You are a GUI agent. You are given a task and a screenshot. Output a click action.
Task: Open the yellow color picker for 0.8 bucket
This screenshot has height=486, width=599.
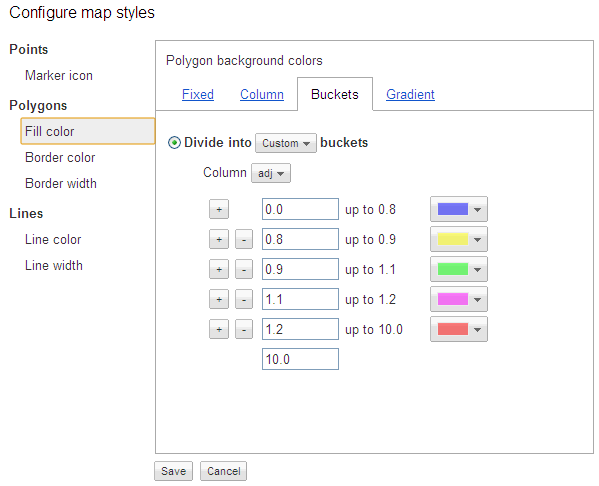(x=459, y=239)
